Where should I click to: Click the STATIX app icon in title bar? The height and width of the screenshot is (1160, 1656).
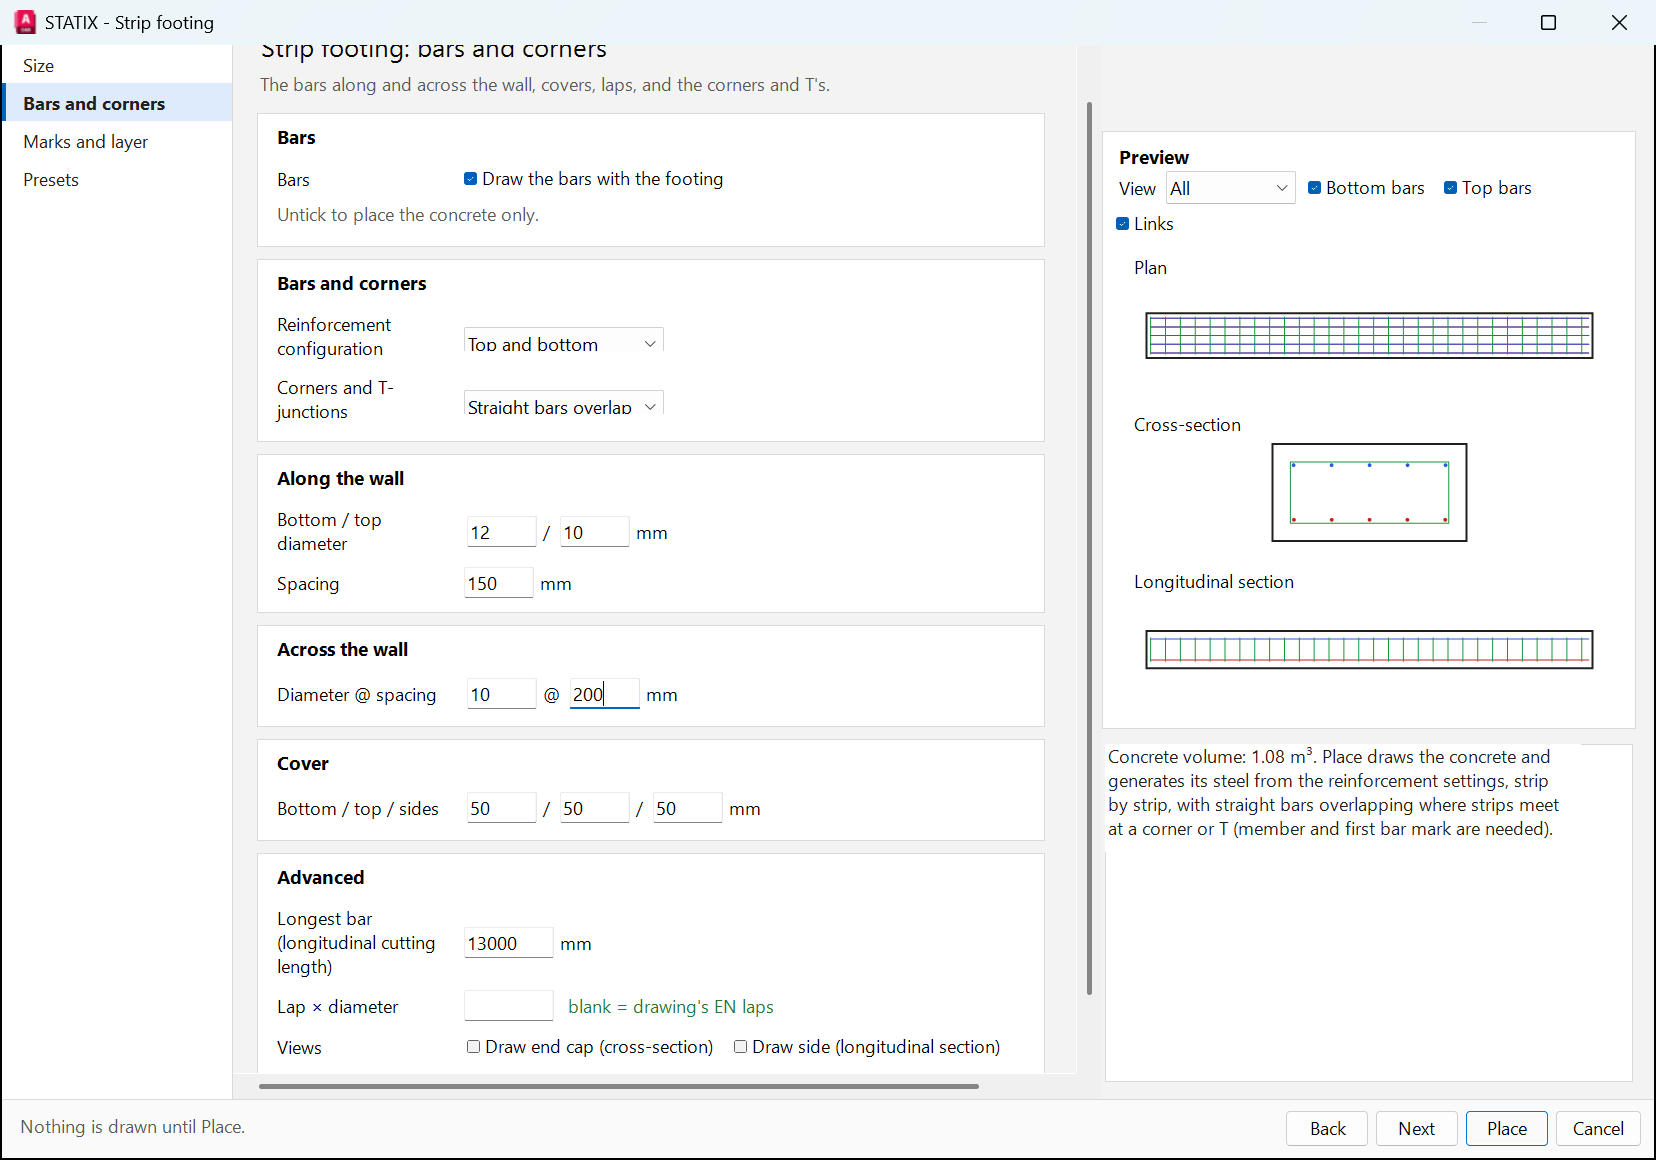25,22
